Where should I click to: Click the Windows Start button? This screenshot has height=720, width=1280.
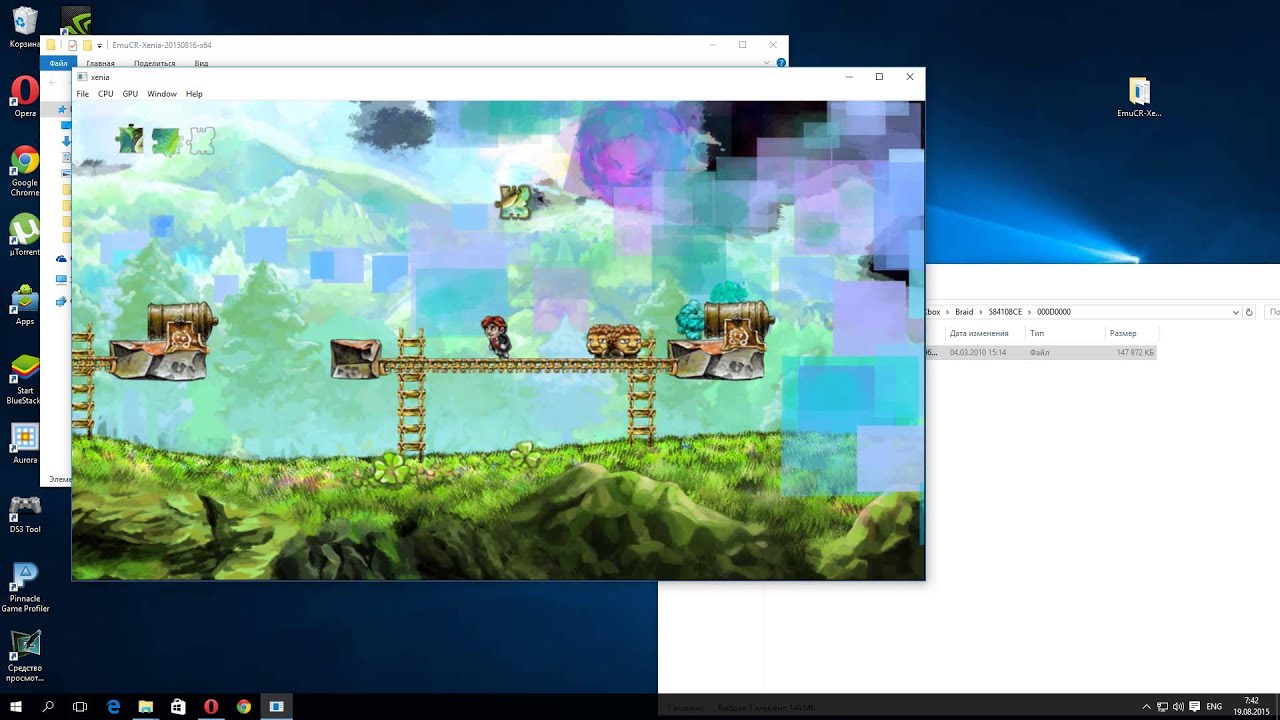16,706
